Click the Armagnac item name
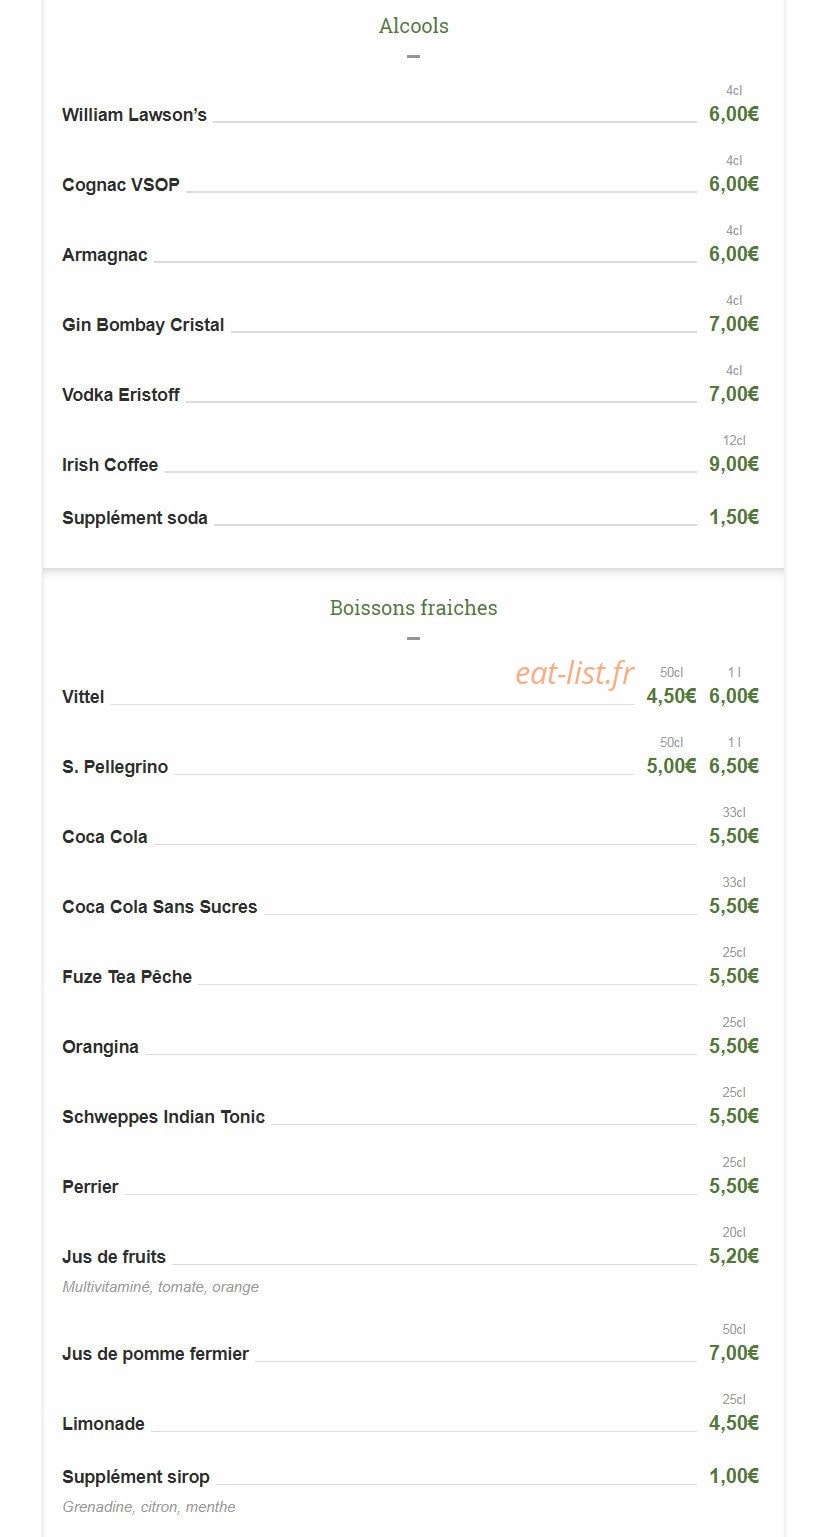This screenshot has width=817, height=1537. click(104, 255)
